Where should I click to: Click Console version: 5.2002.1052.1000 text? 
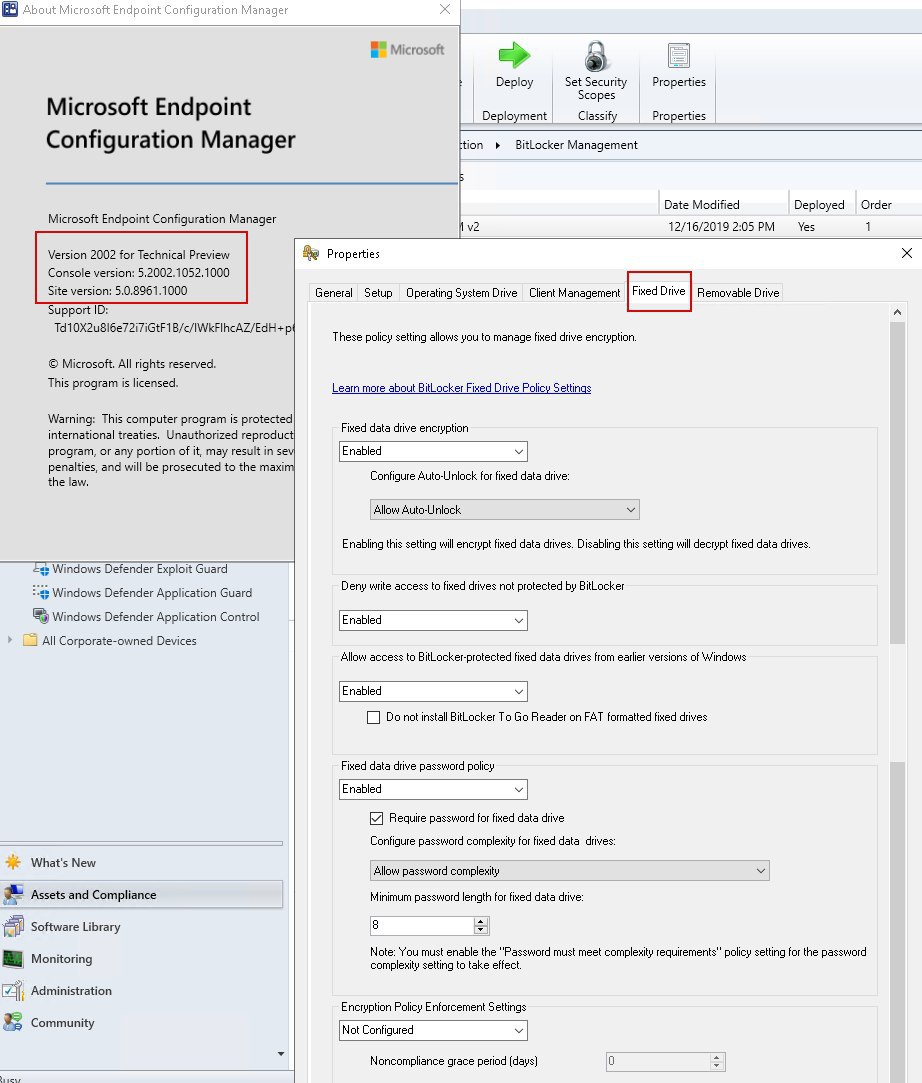click(138, 273)
